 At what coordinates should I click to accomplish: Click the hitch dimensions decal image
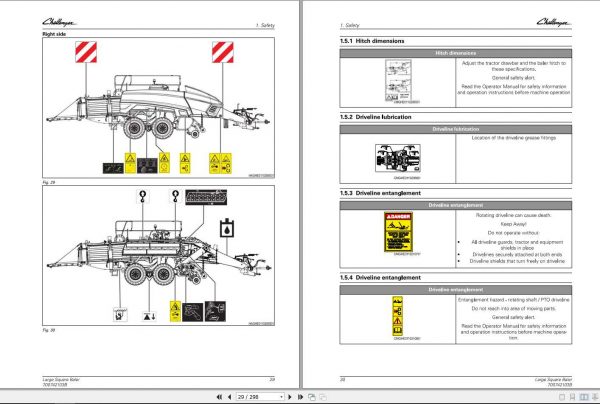coord(398,80)
